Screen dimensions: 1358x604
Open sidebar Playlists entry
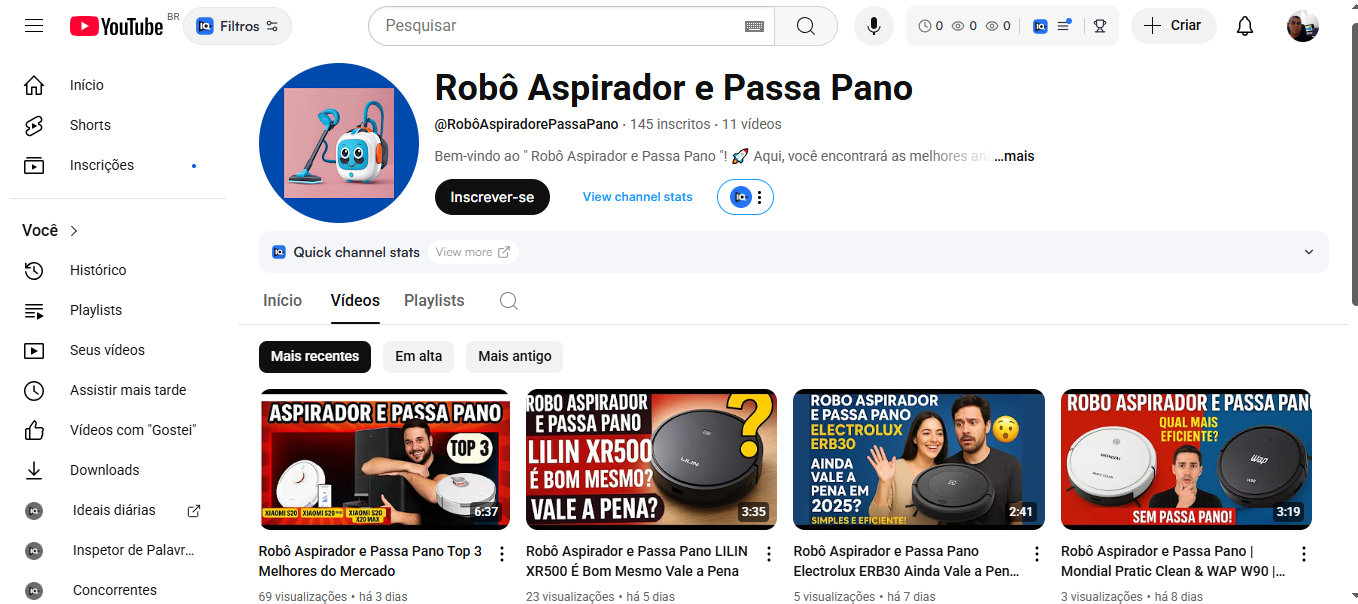[118, 310]
